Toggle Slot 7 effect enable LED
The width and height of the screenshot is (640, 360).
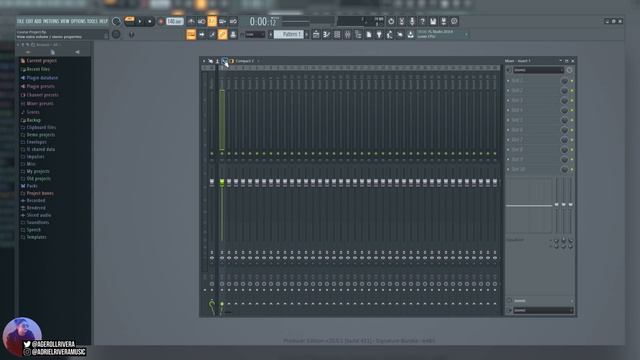pyautogui.click(x=572, y=140)
